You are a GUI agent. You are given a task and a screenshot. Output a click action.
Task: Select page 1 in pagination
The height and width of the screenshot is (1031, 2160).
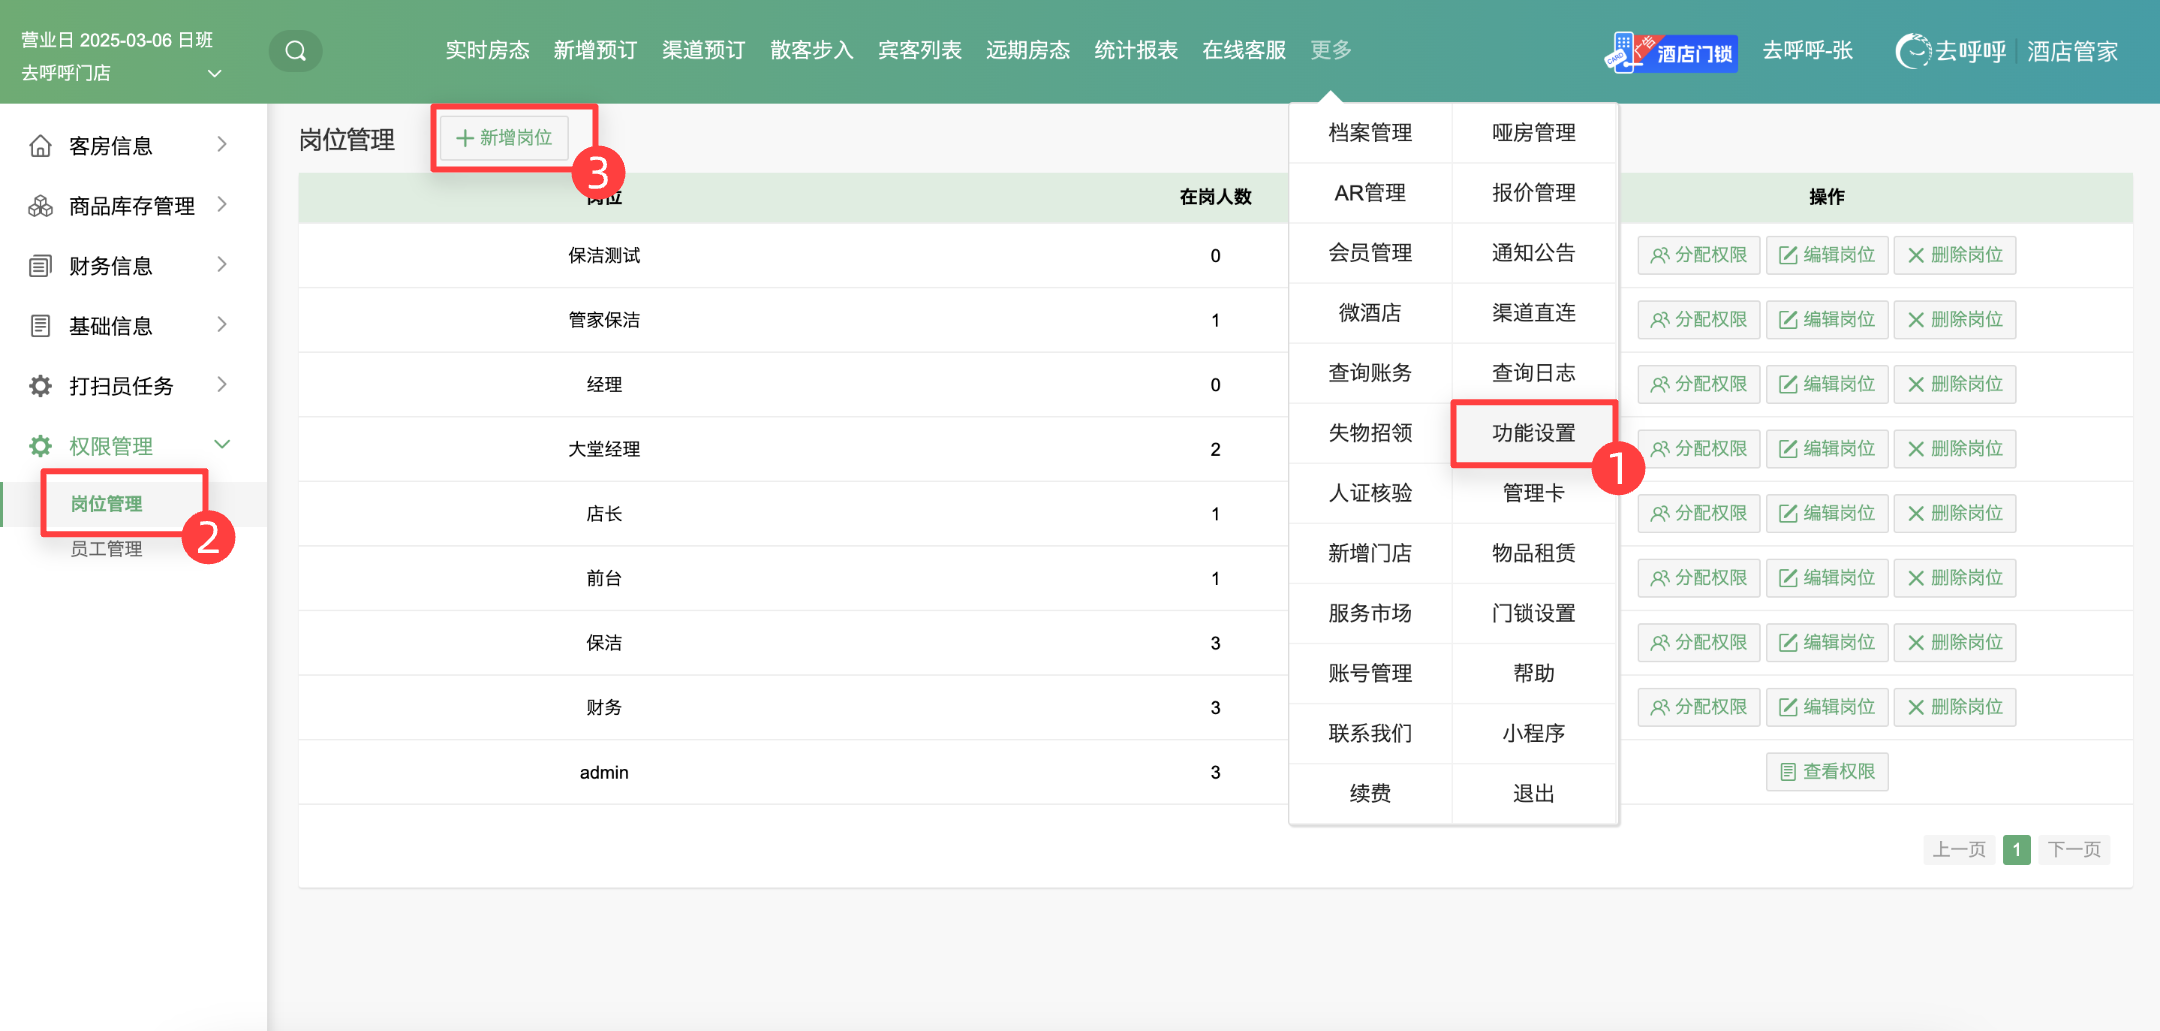coord(2017,850)
